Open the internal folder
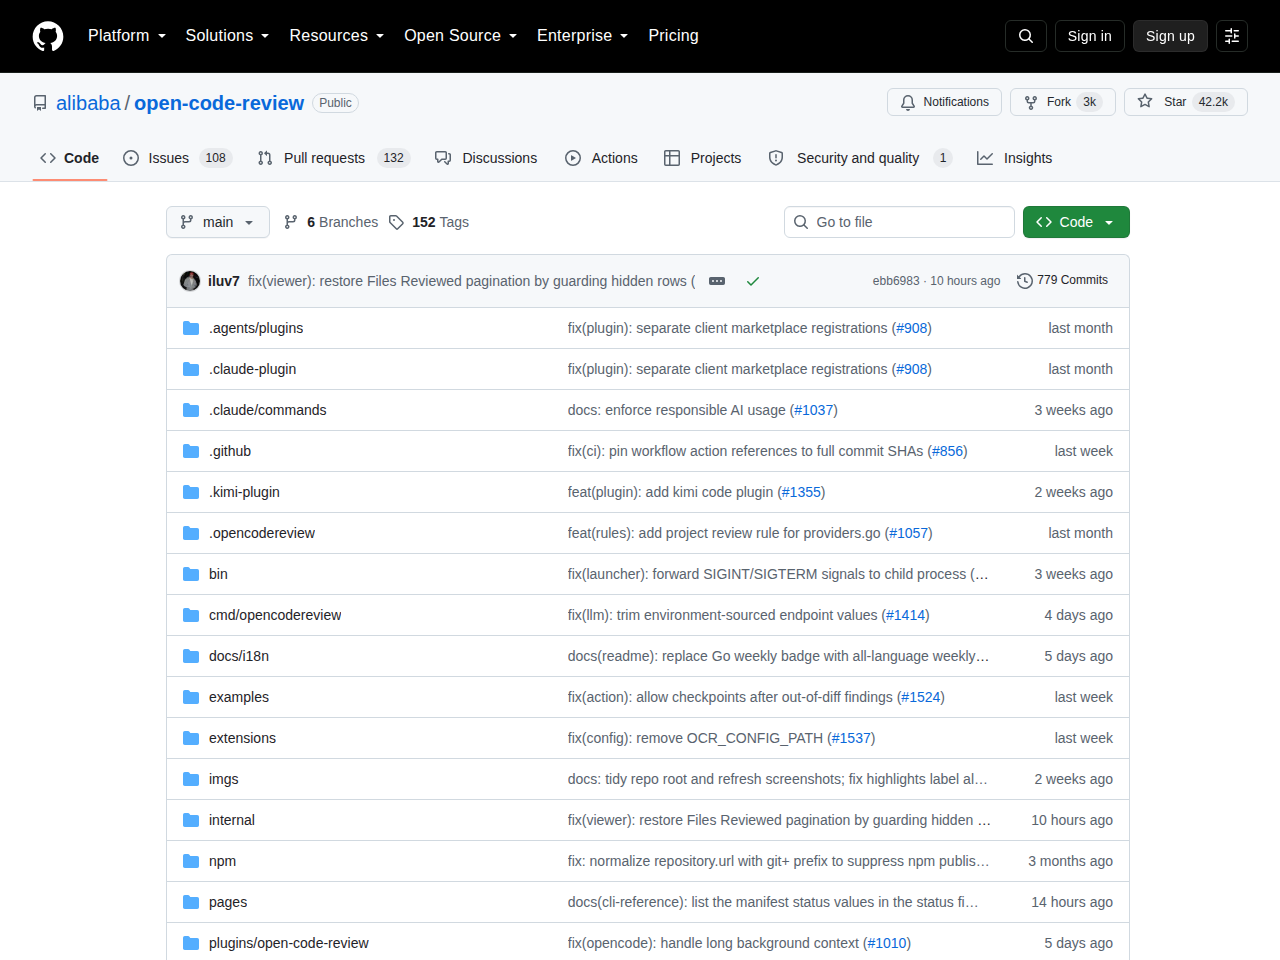This screenshot has width=1280, height=960. coord(232,820)
